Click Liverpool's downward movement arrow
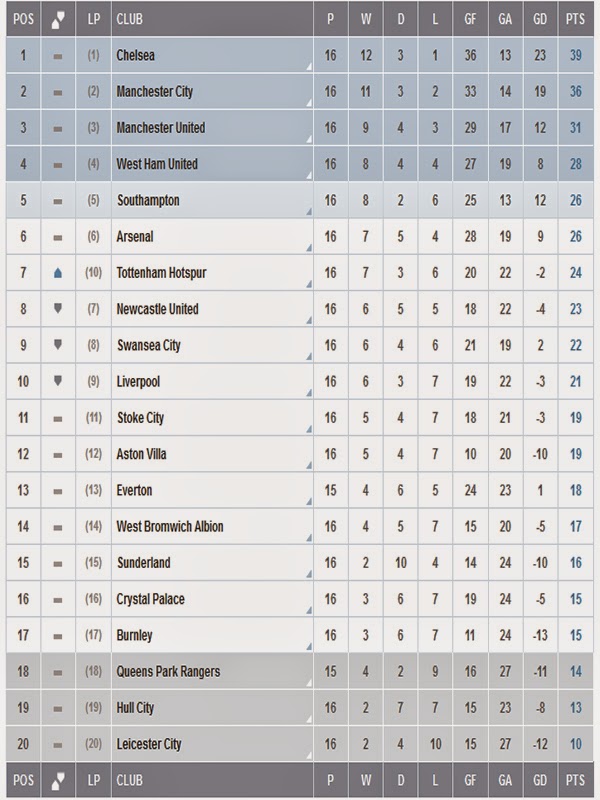The height and width of the screenshot is (800, 600). coord(58,381)
